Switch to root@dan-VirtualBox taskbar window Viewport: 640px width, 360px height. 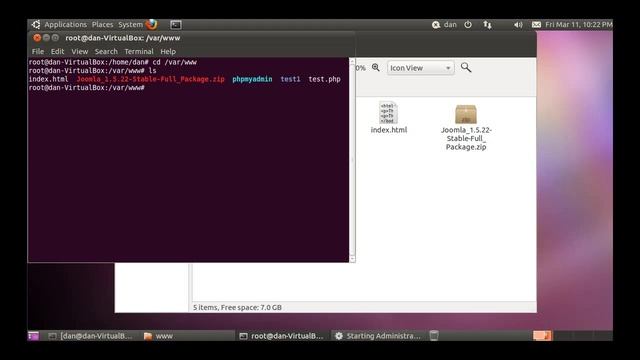pyautogui.click(x=282, y=336)
